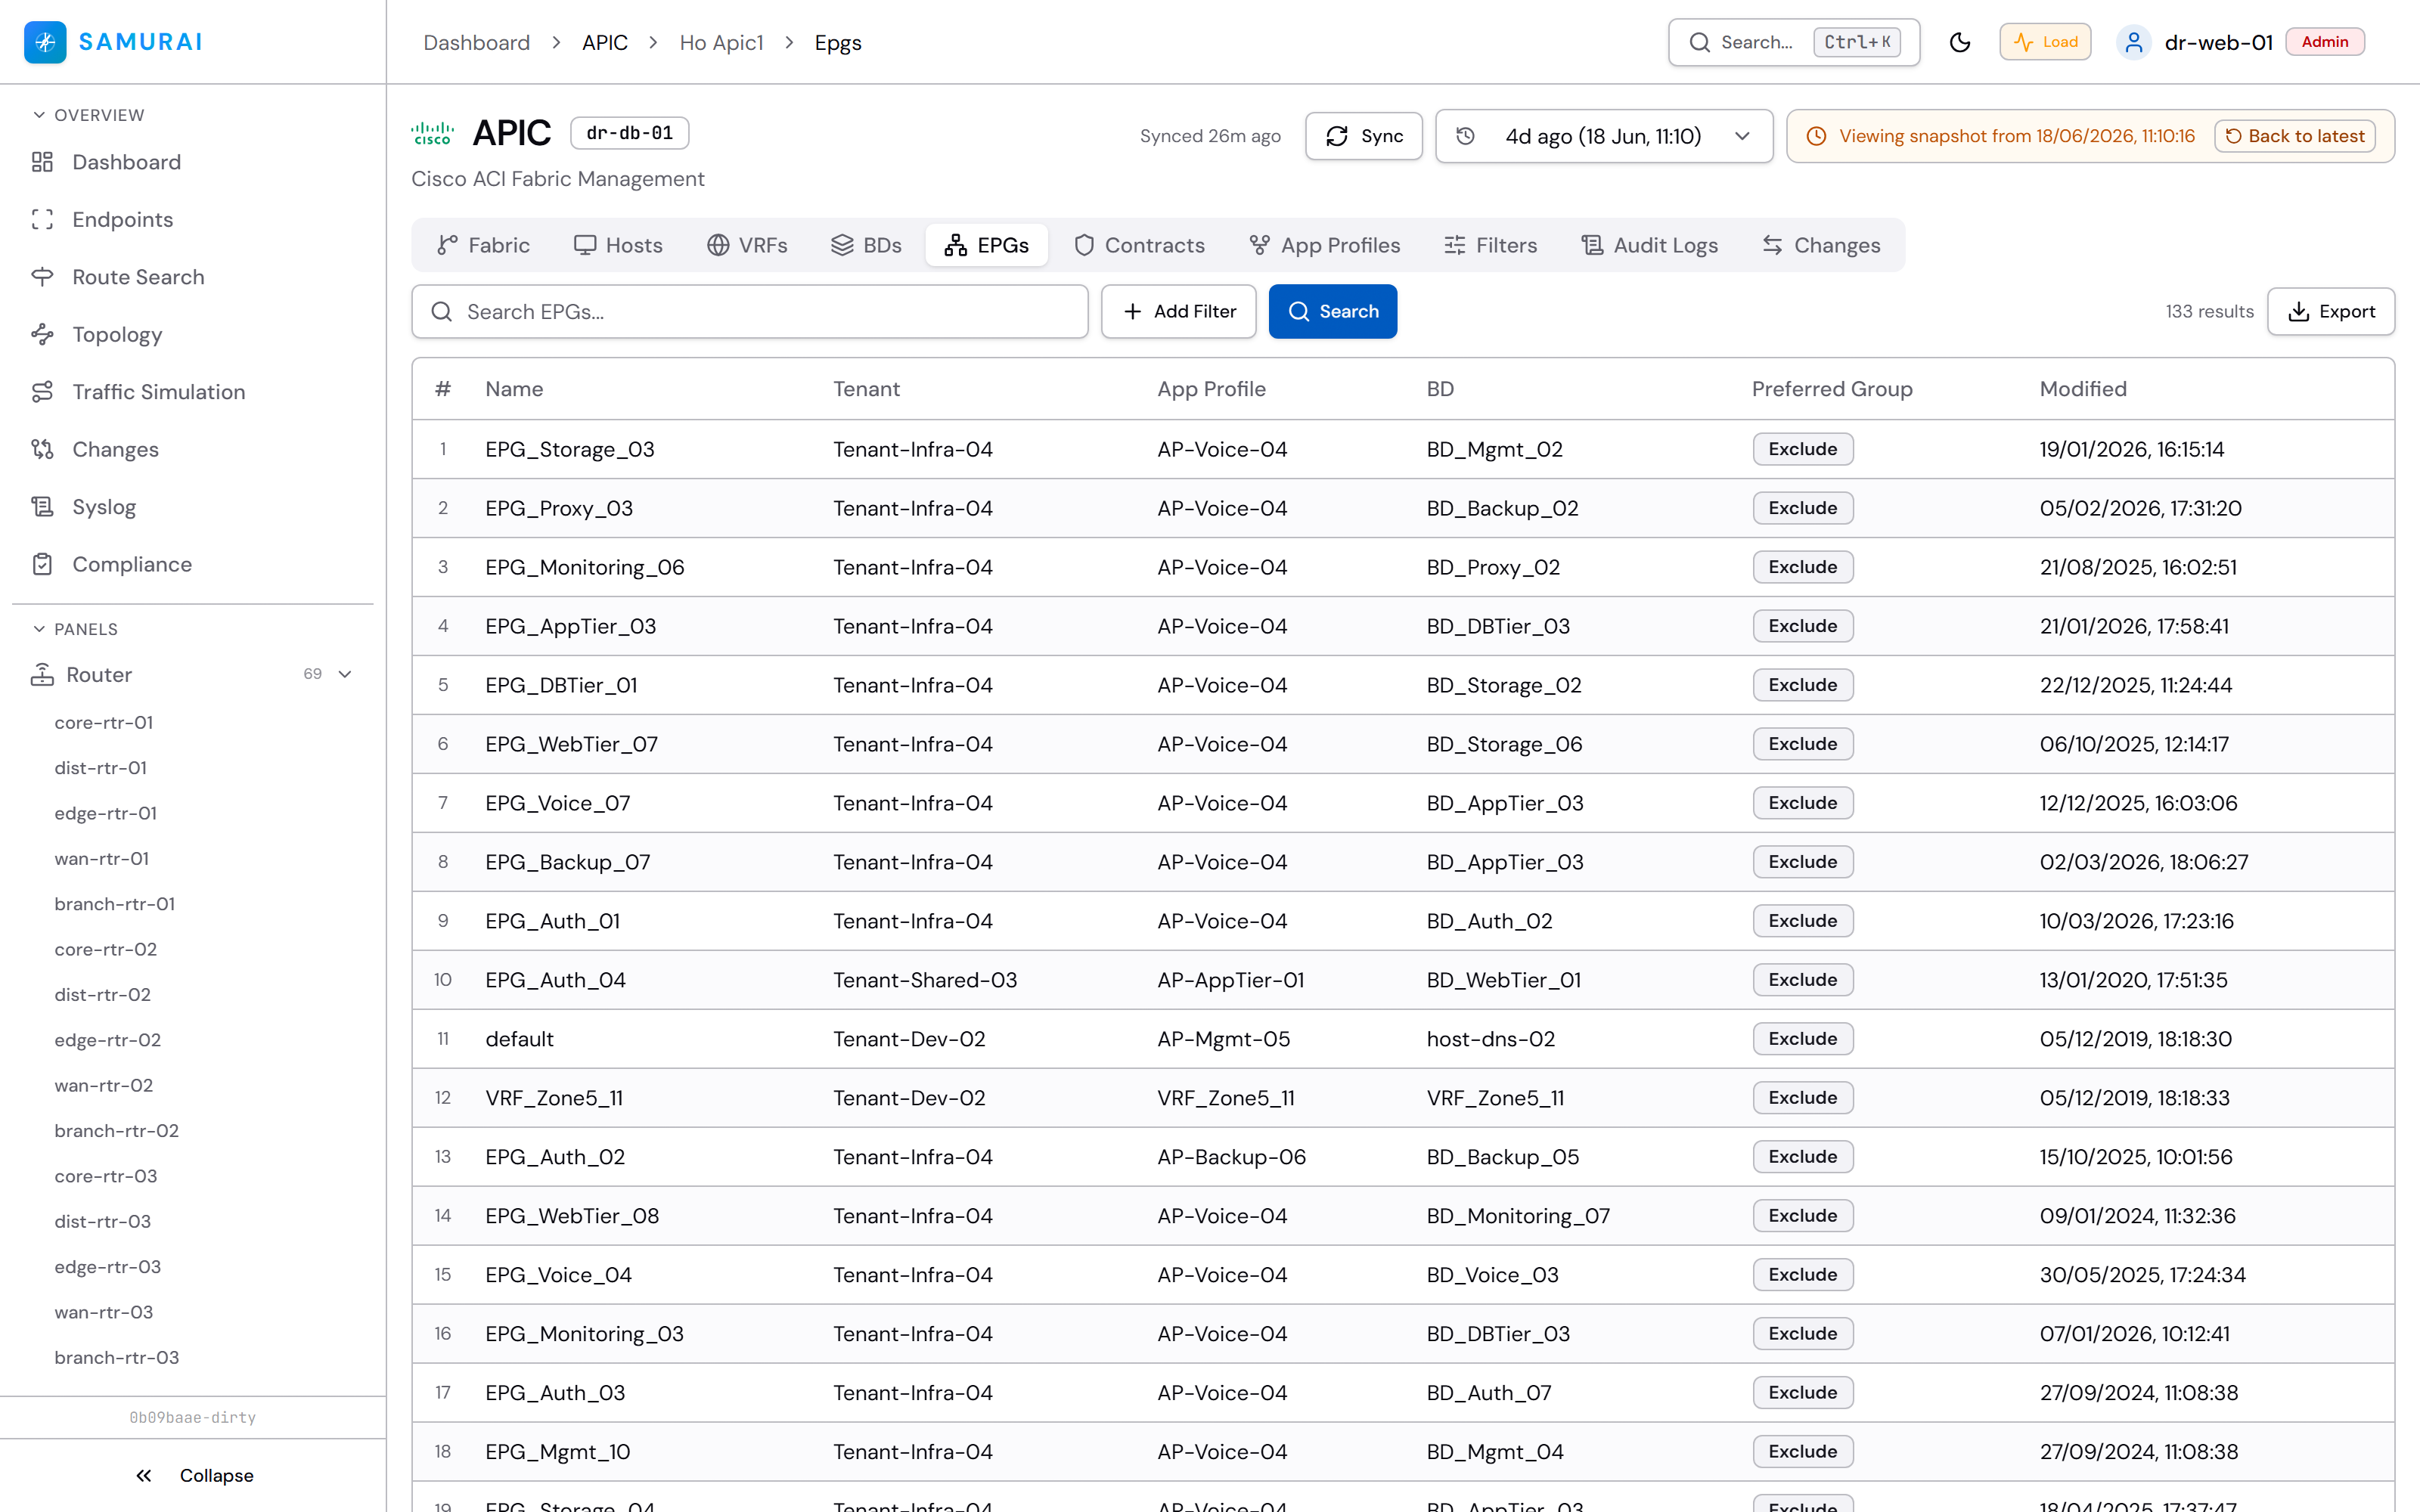Collapse the Router panel chevron

[x=345, y=674]
